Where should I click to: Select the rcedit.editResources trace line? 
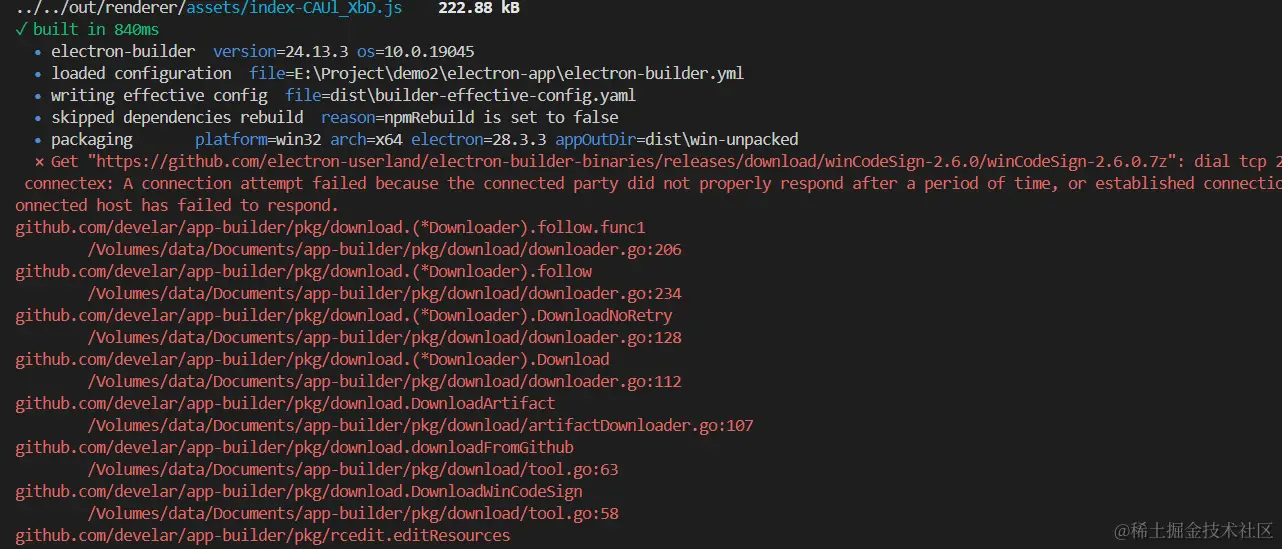pyautogui.click(x=262, y=535)
